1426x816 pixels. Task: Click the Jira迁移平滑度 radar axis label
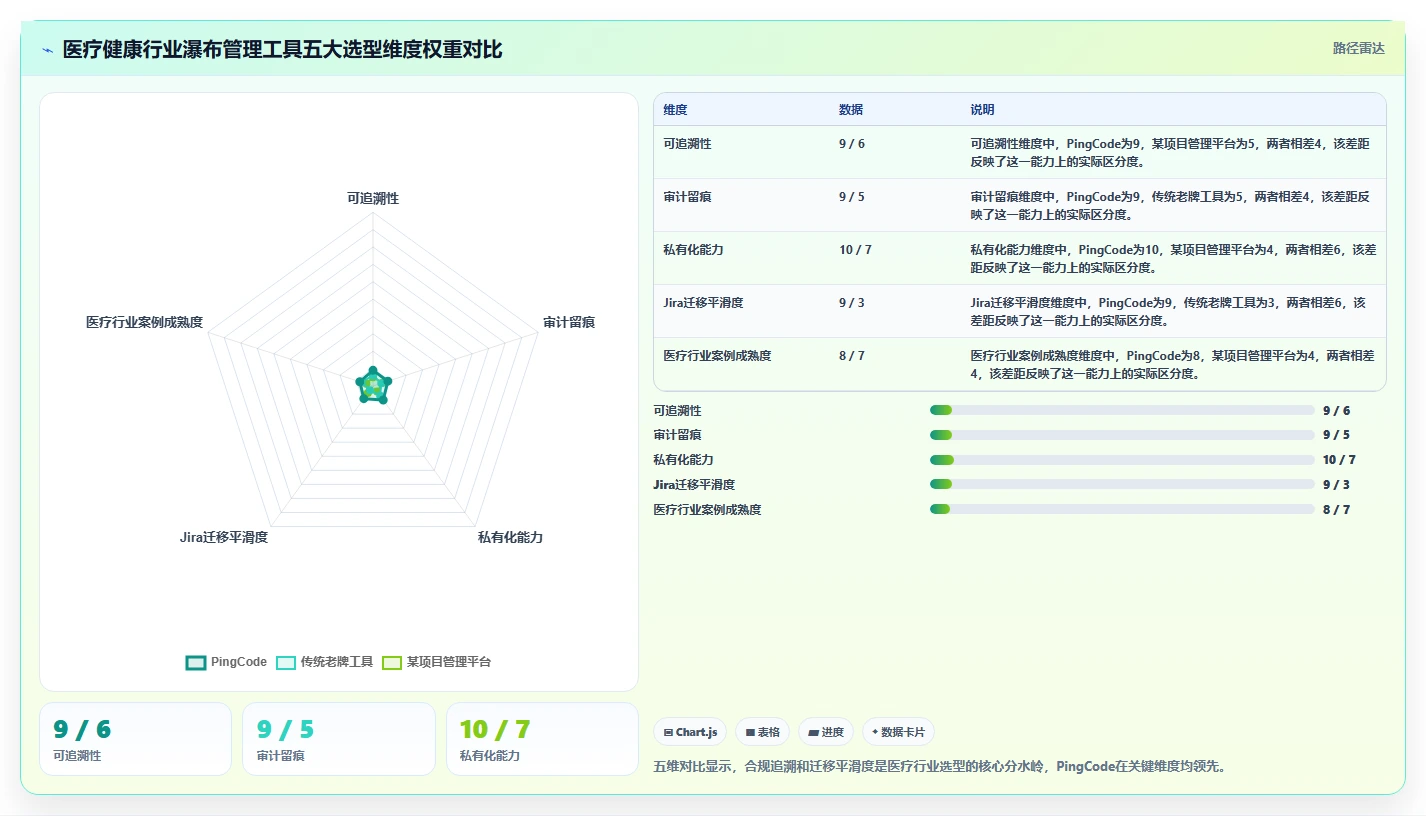[x=224, y=537]
